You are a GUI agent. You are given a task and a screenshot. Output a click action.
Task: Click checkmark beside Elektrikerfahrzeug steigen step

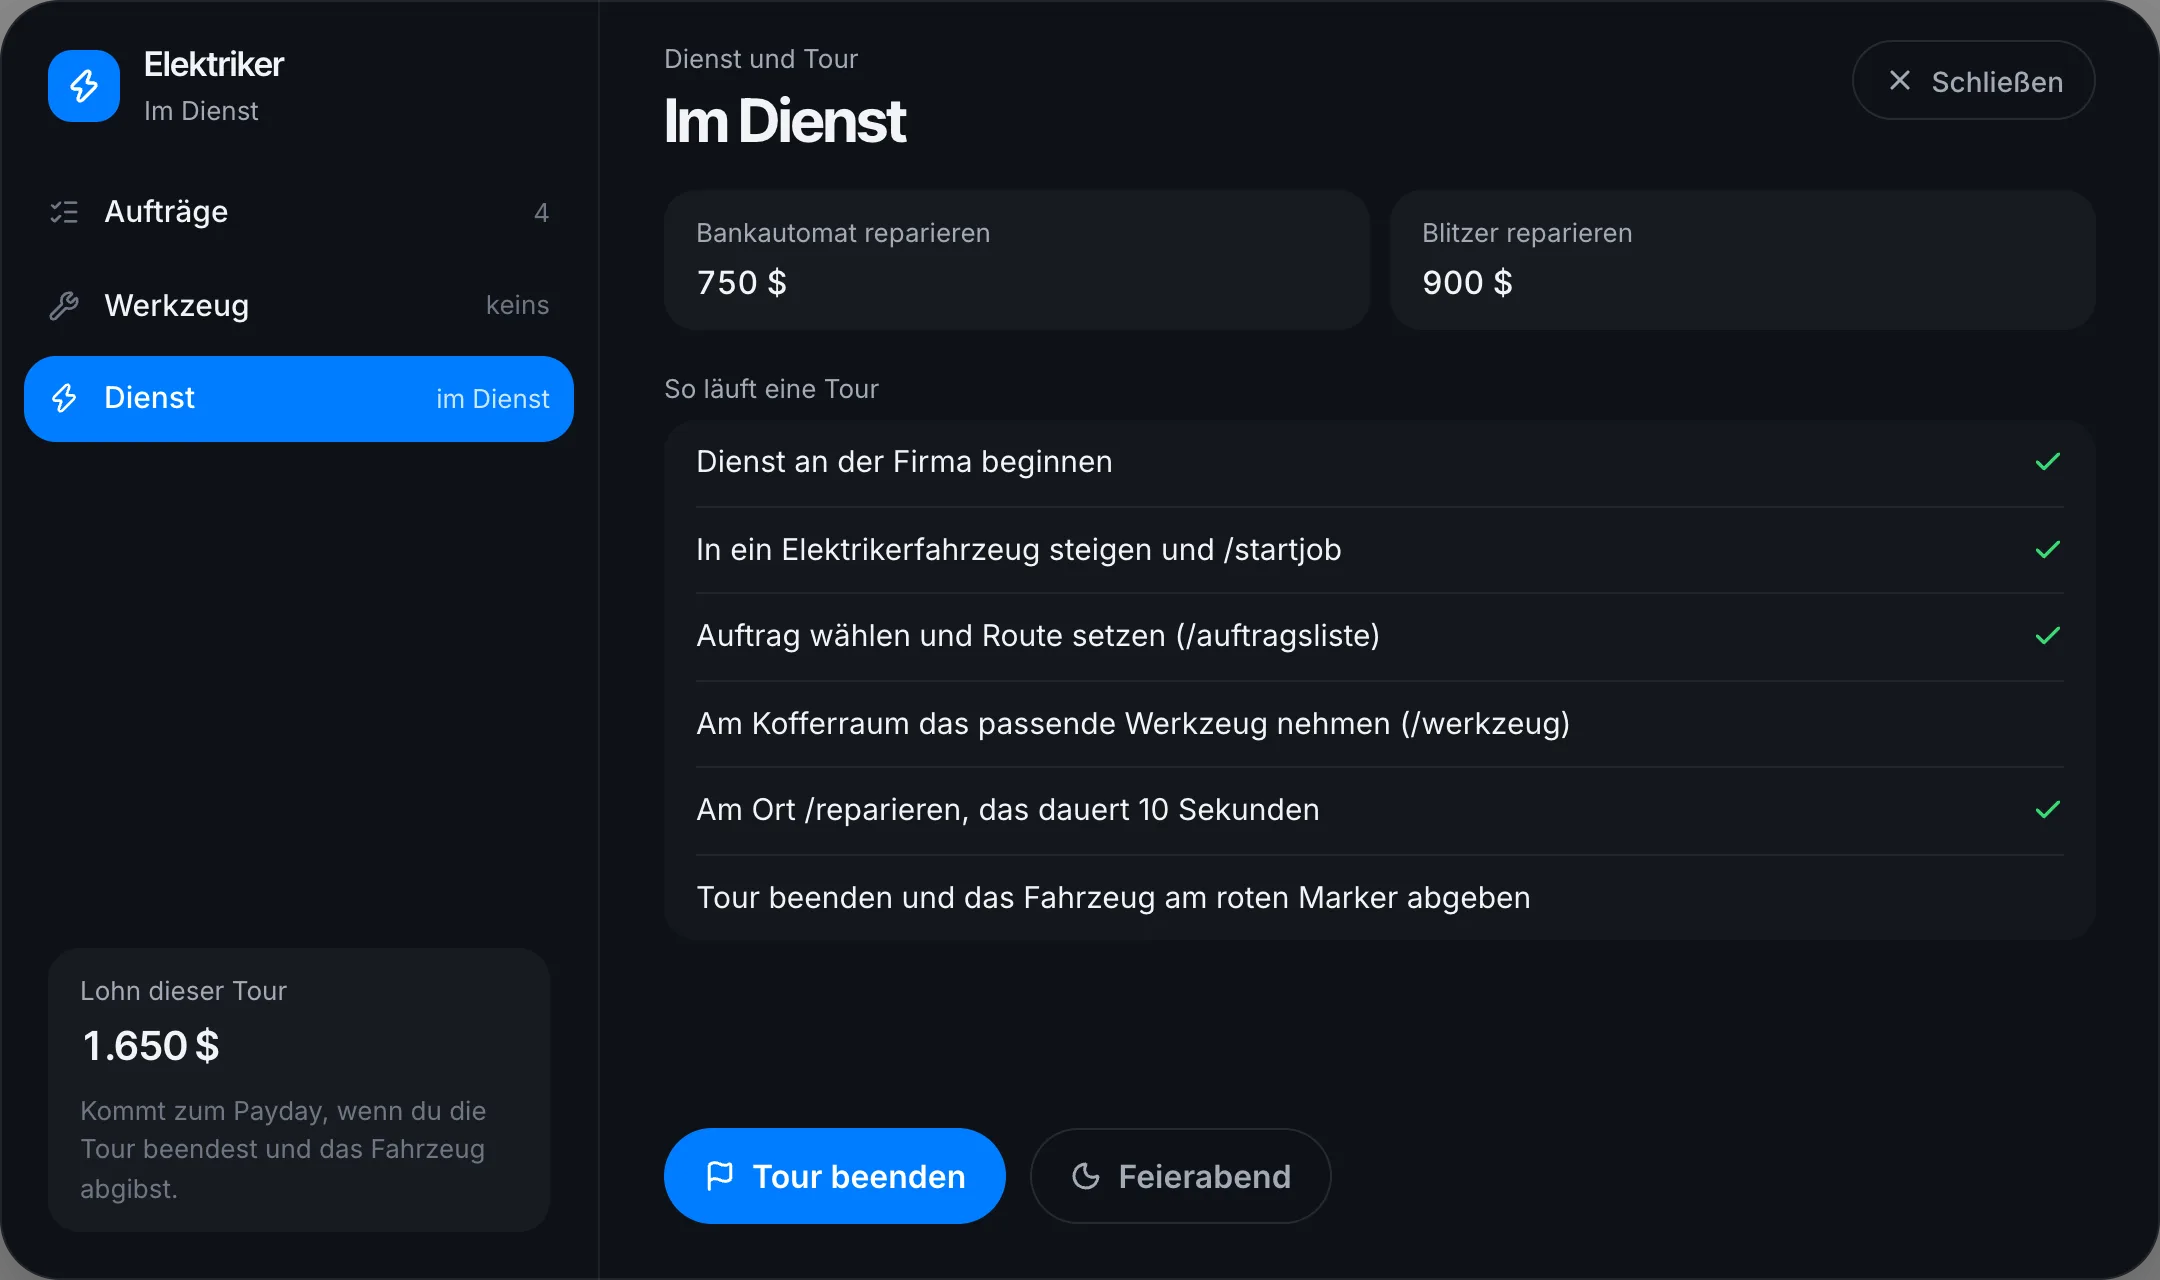2048,550
